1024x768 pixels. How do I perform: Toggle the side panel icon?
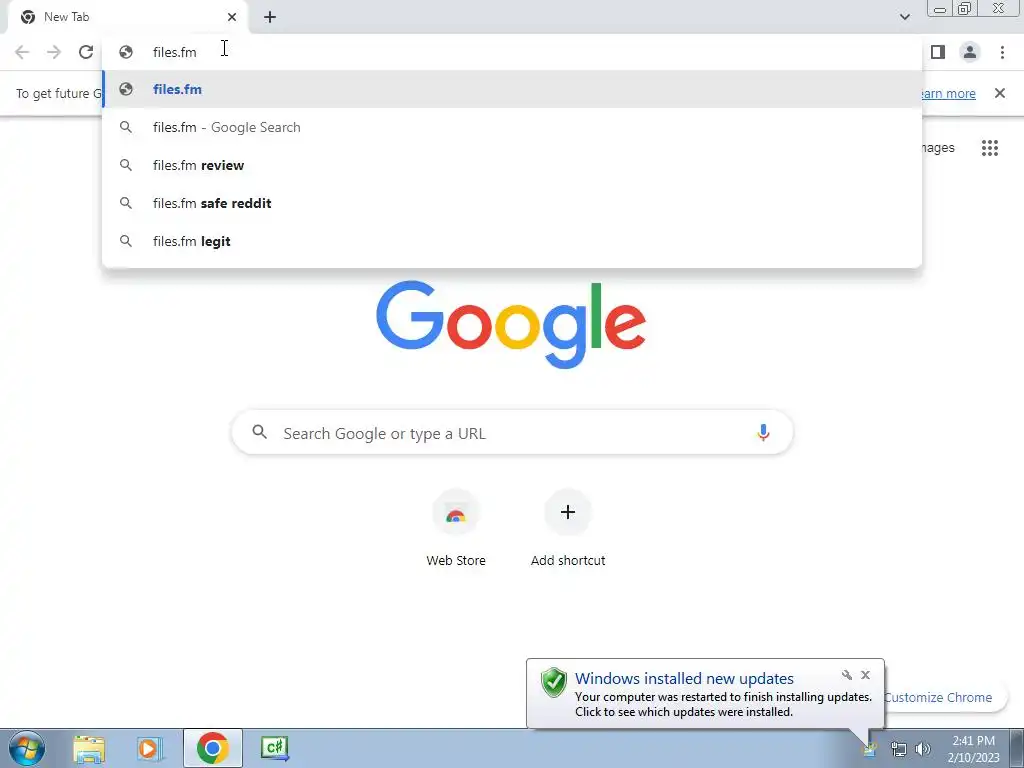tap(938, 52)
